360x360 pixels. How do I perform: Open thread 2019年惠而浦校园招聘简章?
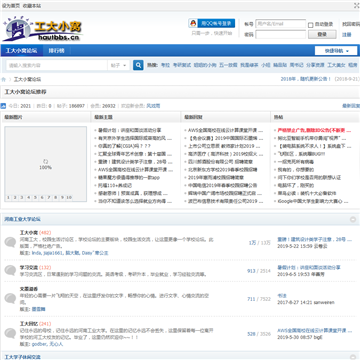click(x=216, y=178)
